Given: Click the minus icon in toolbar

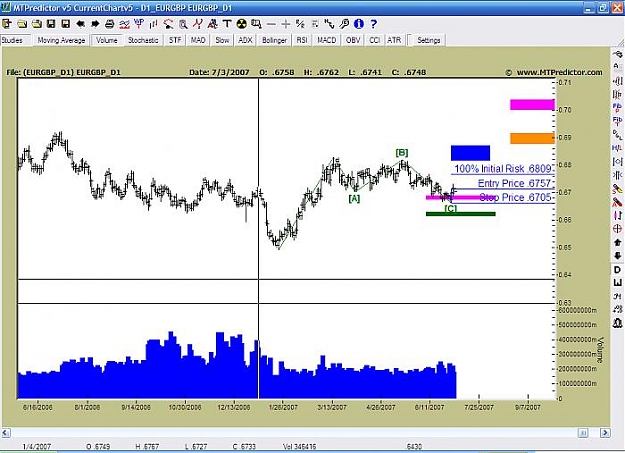Looking at the screenshot, I should tap(271, 24).
